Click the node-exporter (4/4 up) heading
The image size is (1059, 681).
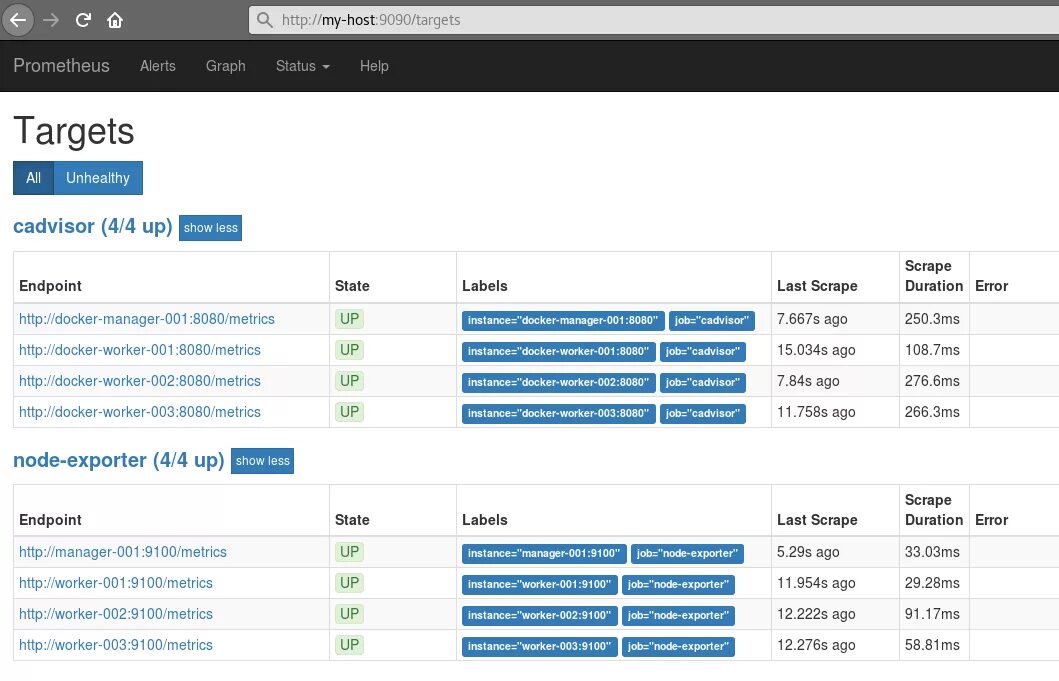click(118, 460)
